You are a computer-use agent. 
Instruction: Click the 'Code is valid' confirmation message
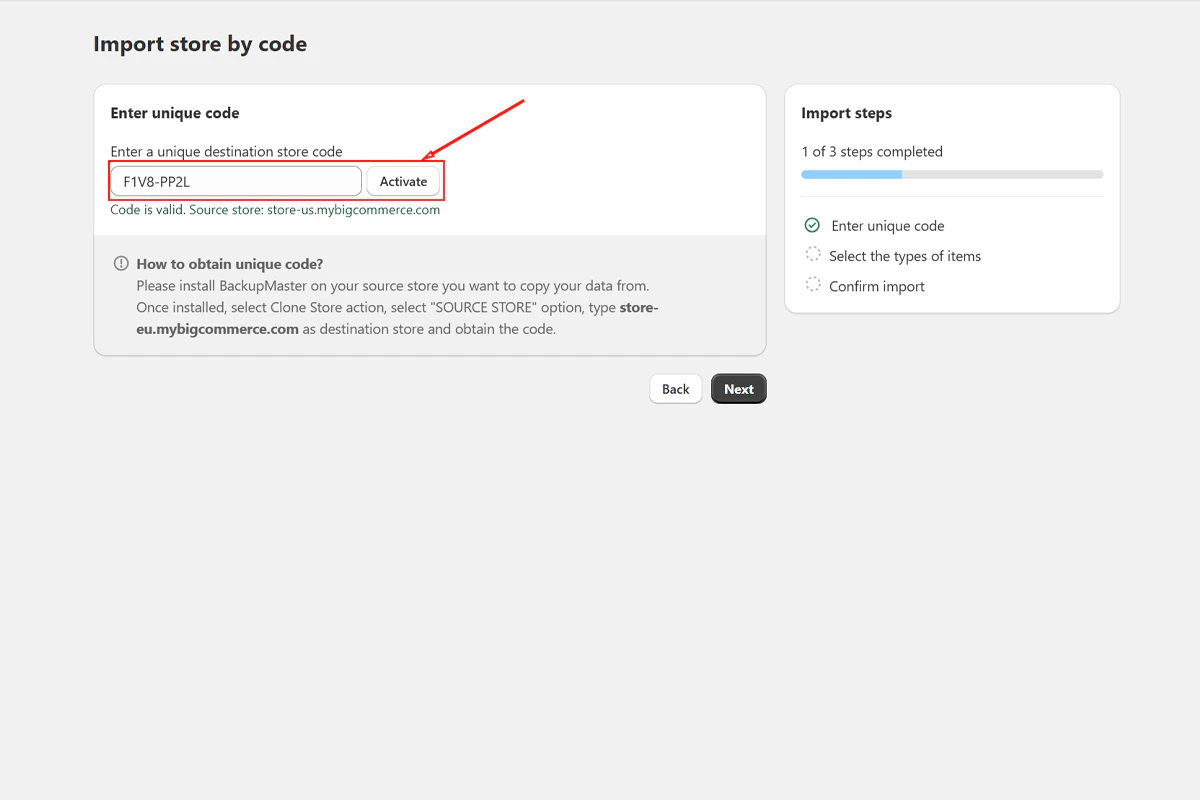(x=275, y=210)
